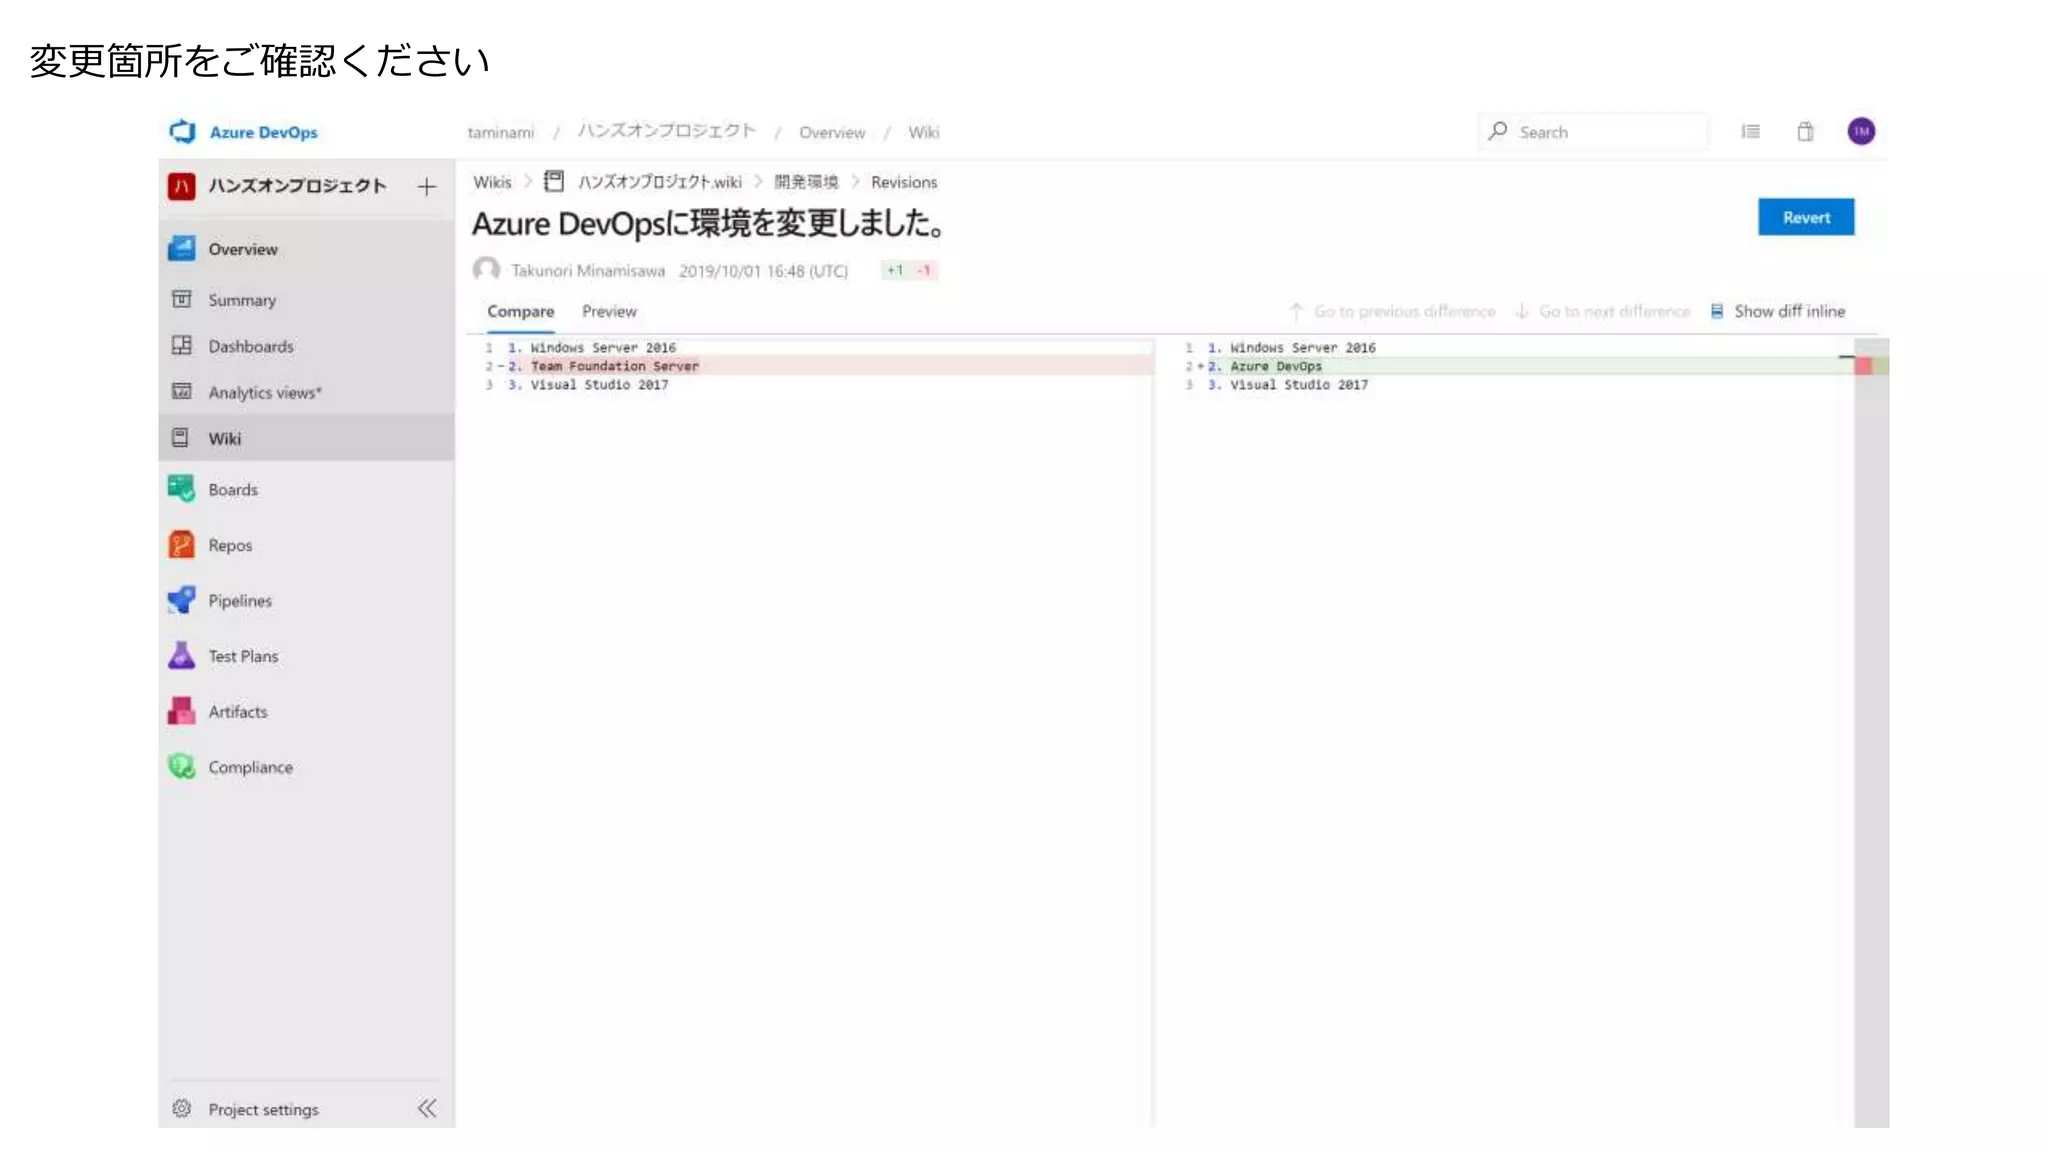2048x1152 pixels.
Task: Click the search magnifier icon
Action: point(1498,131)
